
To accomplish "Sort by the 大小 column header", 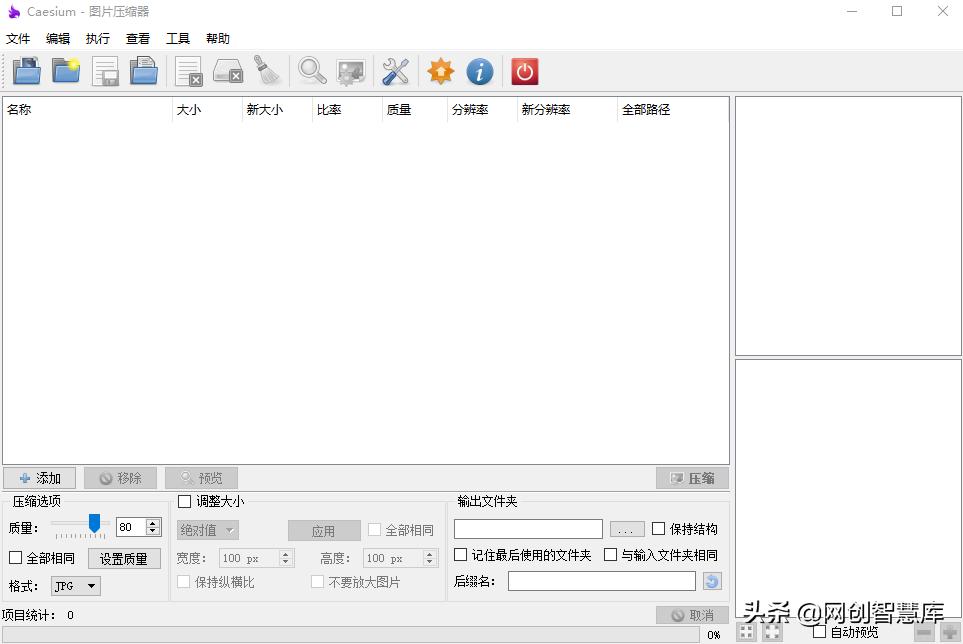I will pyautogui.click(x=208, y=110).
